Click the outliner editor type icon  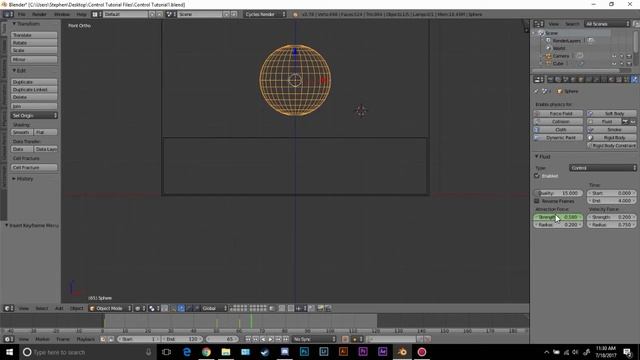(x=539, y=24)
